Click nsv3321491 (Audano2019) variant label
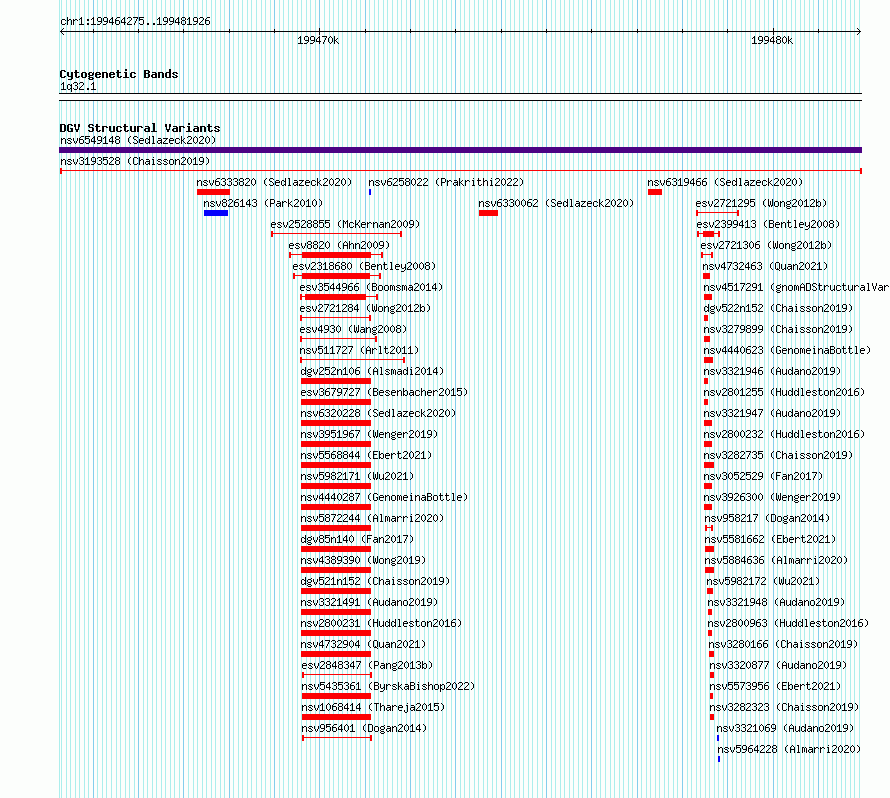The image size is (890, 798). [370, 602]
